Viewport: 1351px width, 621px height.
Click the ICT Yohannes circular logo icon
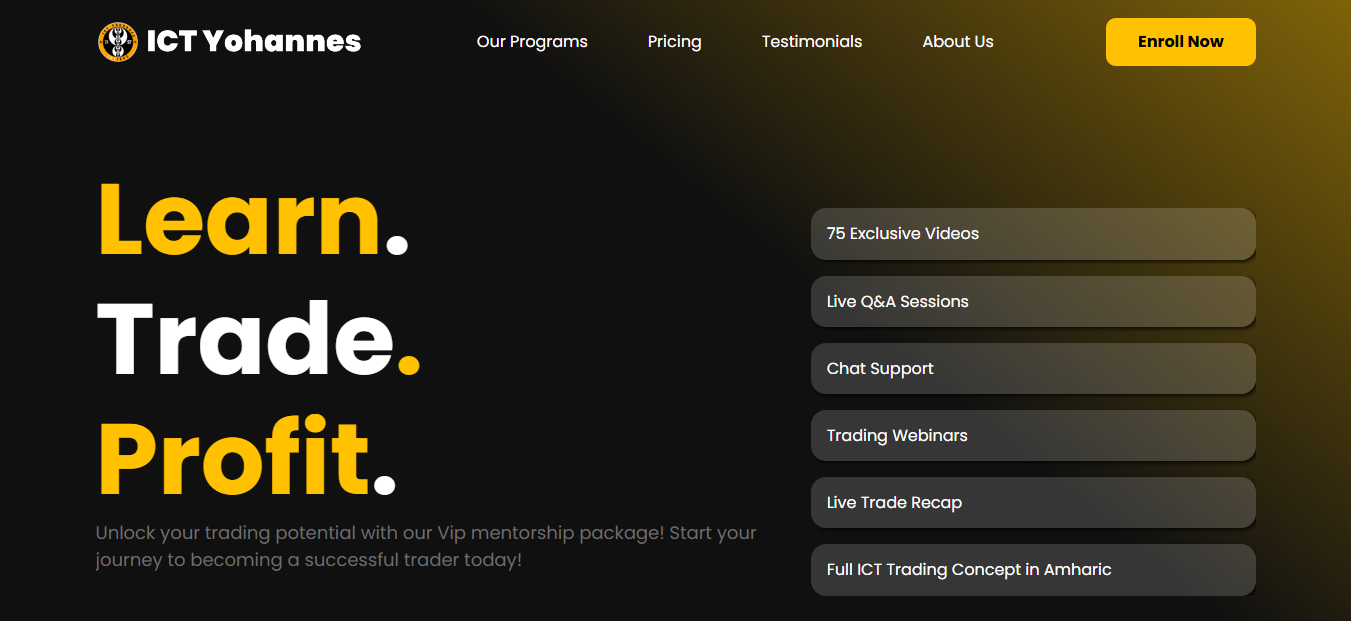[117, 42]
